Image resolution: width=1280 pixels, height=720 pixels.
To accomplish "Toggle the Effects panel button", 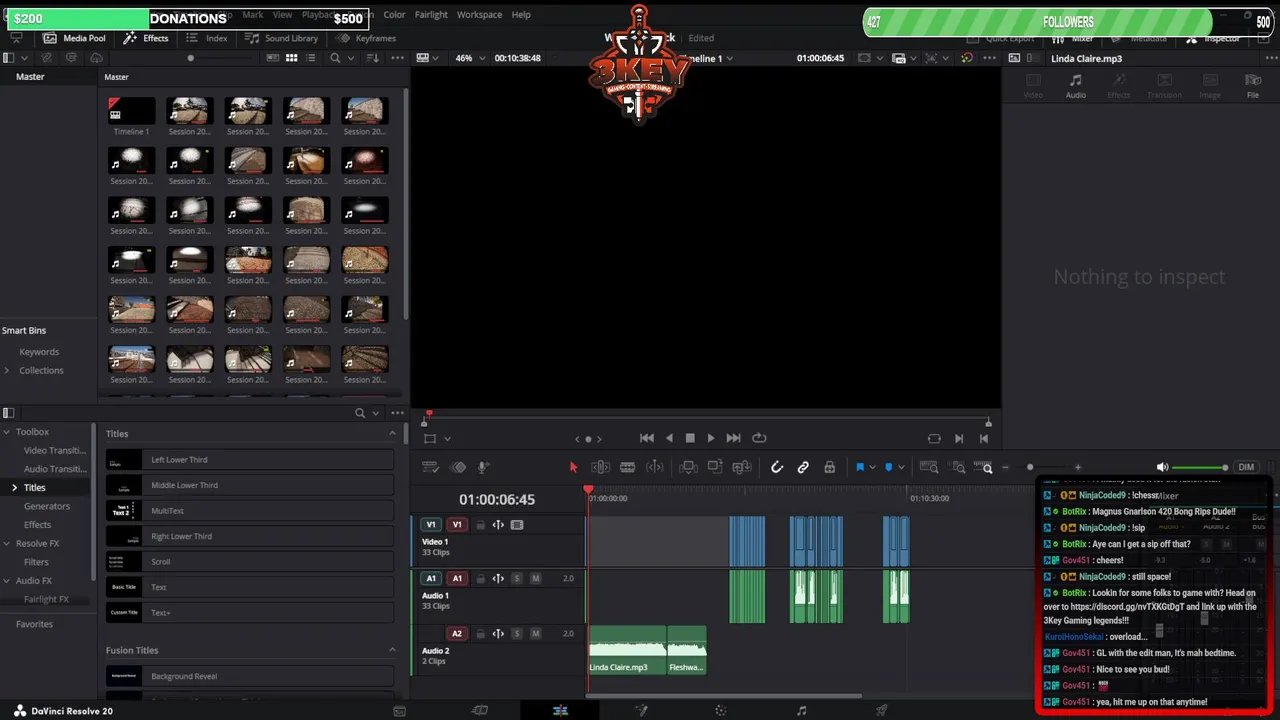I will (x=147, y=38).
